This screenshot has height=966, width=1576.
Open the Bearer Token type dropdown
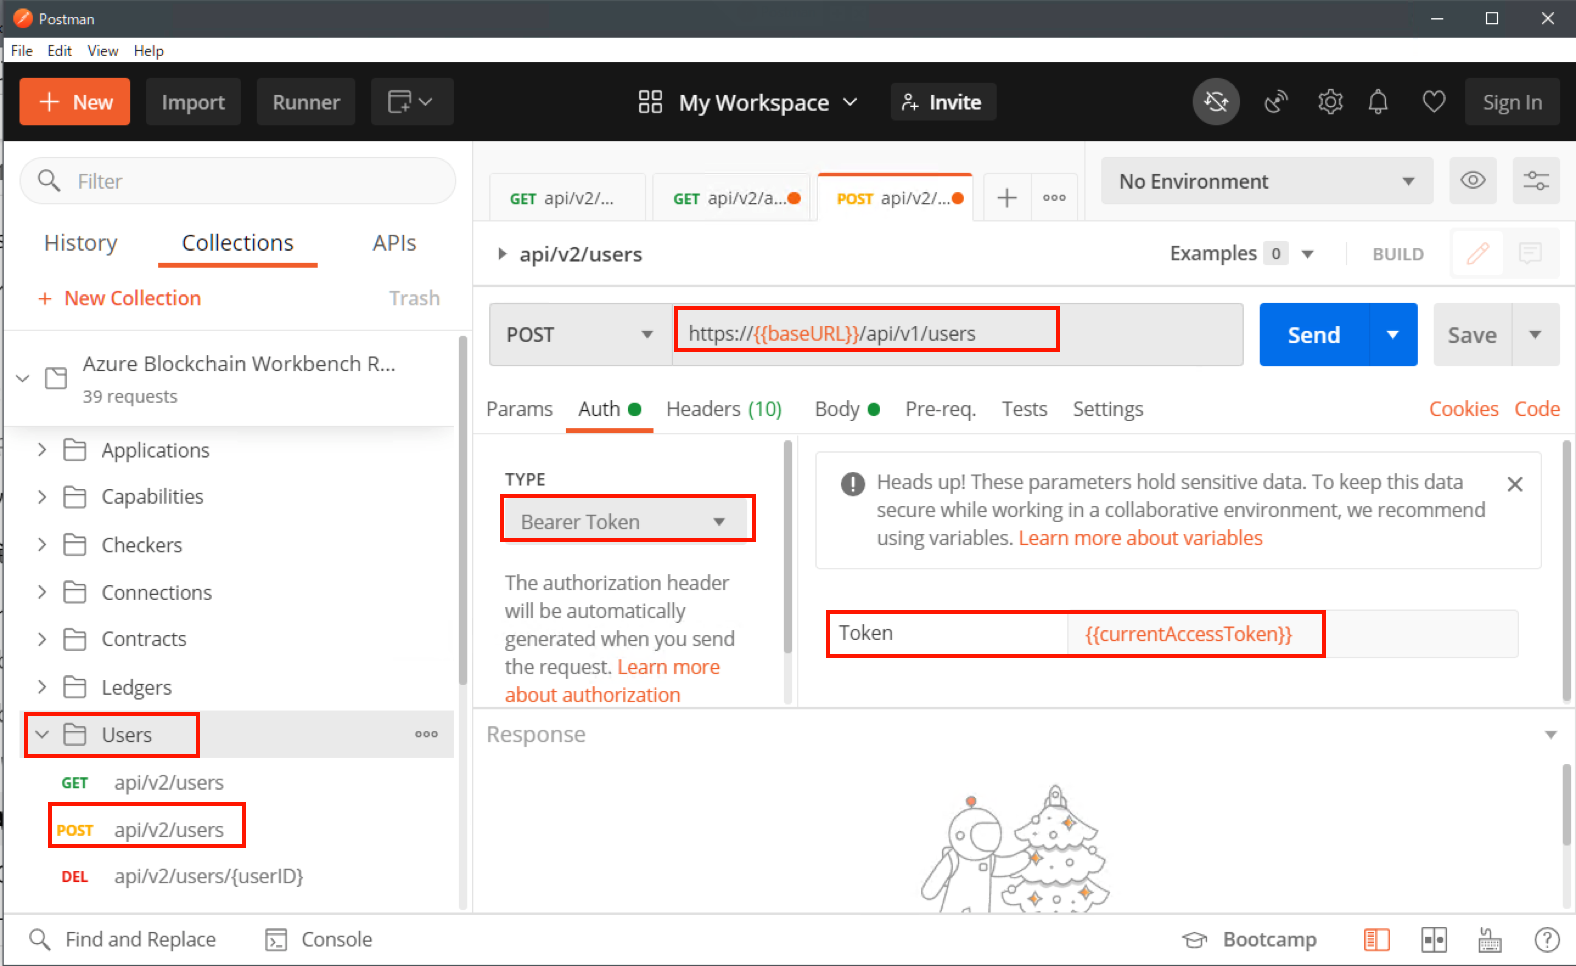click(627, 521)
